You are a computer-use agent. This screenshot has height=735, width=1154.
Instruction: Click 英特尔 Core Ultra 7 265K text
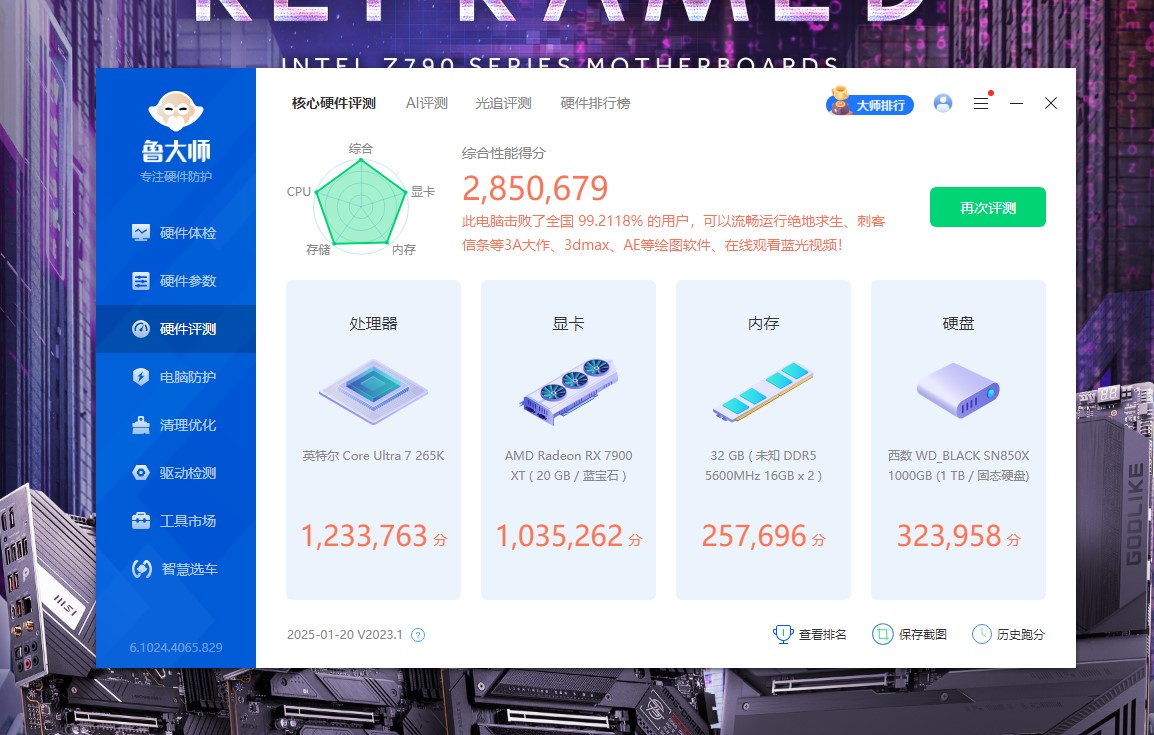pyautogui.click(x=373, y=456)
